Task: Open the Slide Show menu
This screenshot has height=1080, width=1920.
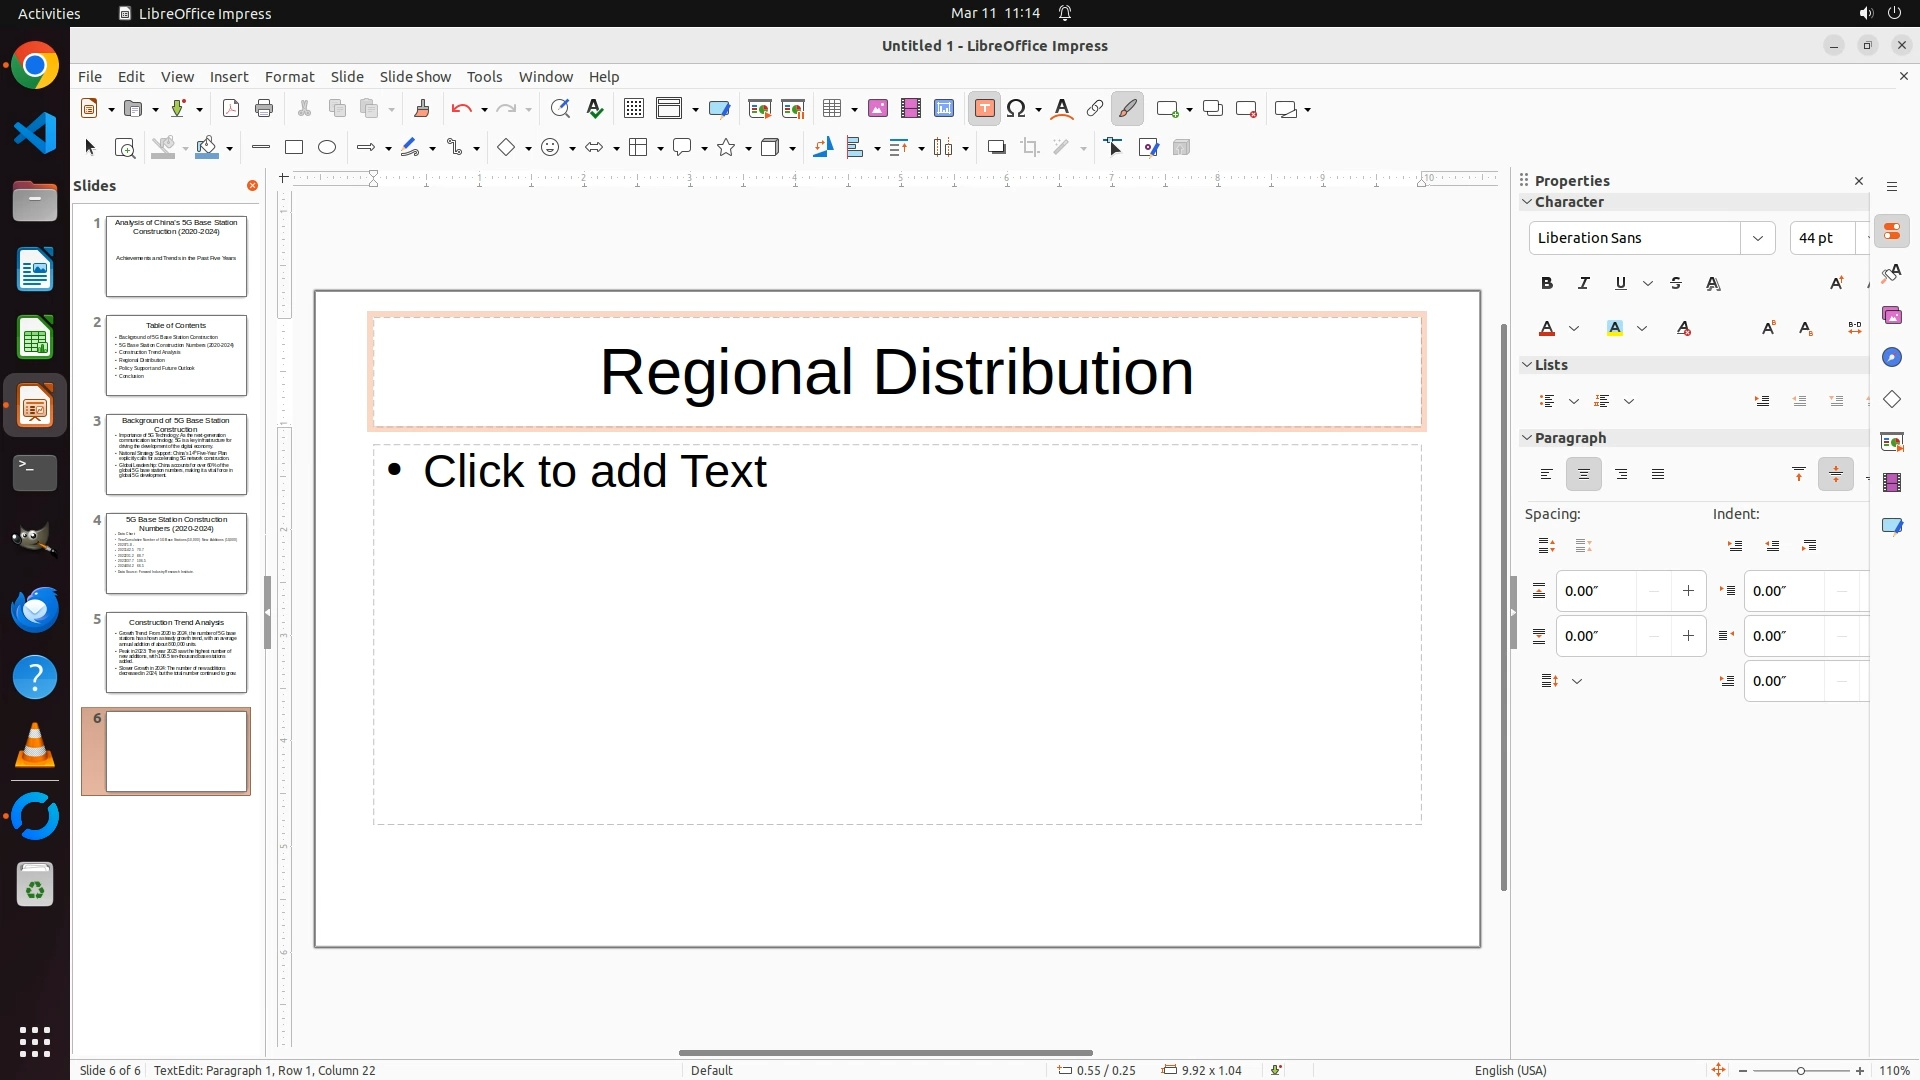Action: pos(415,77)
